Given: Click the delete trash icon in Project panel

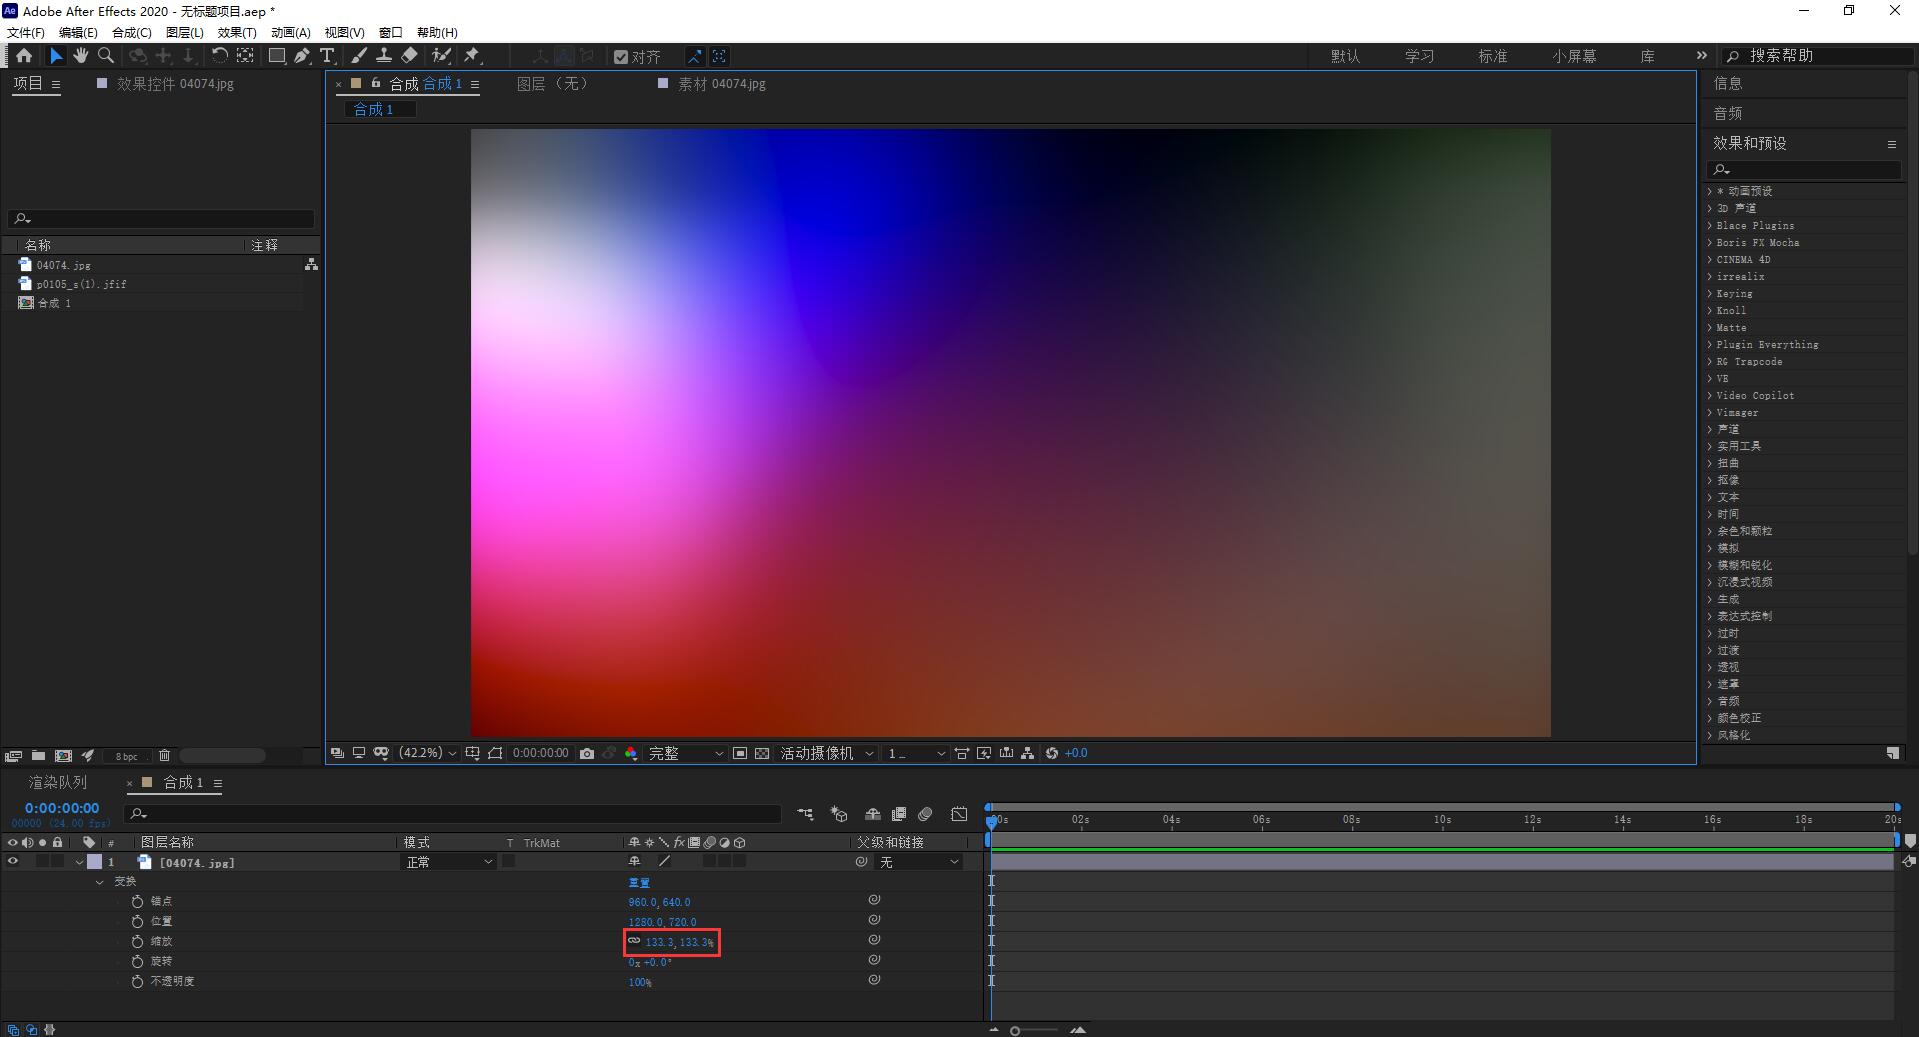Looking at the screenshot, I should (x=165, y=756).
